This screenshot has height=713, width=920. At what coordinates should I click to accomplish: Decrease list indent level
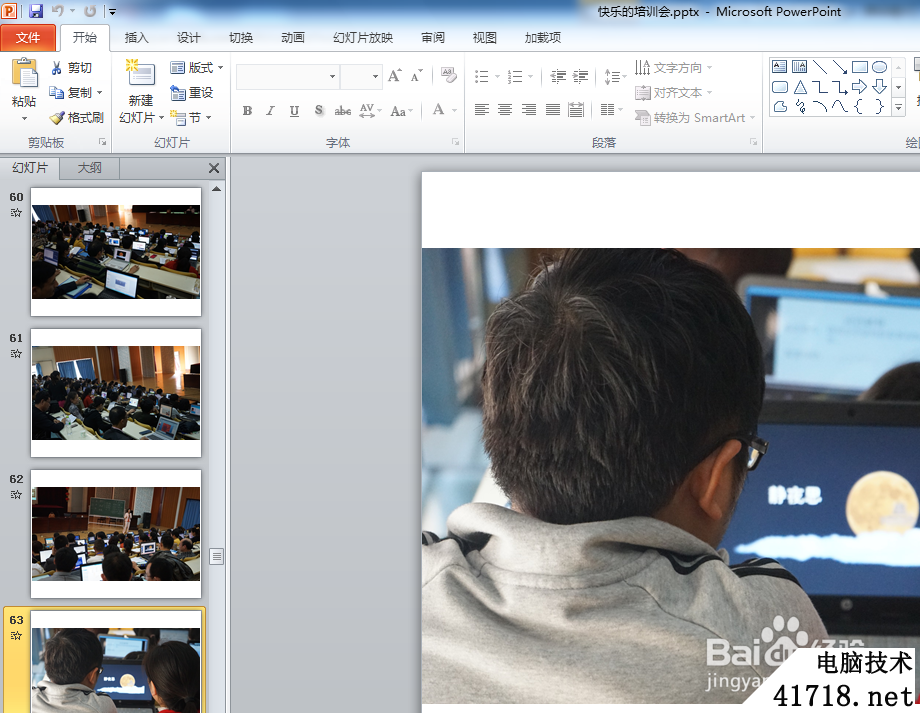(557, 76)
